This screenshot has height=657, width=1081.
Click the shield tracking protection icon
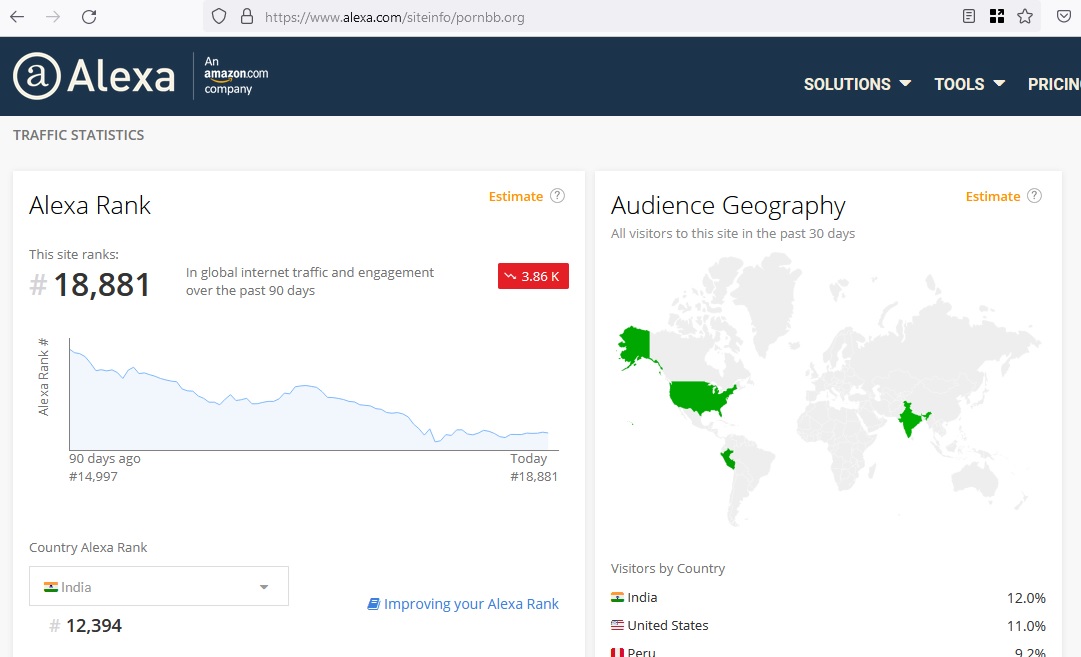(219, 17)
